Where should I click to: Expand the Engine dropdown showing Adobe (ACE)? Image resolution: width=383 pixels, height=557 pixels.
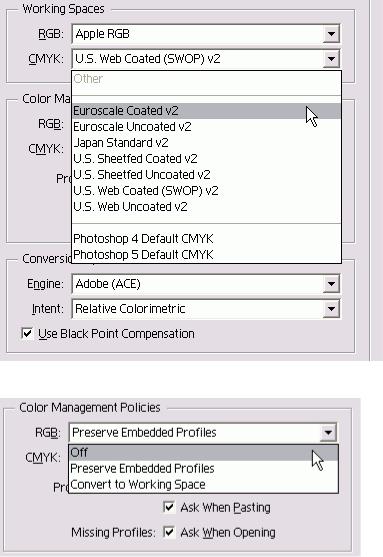pos(331,284)
